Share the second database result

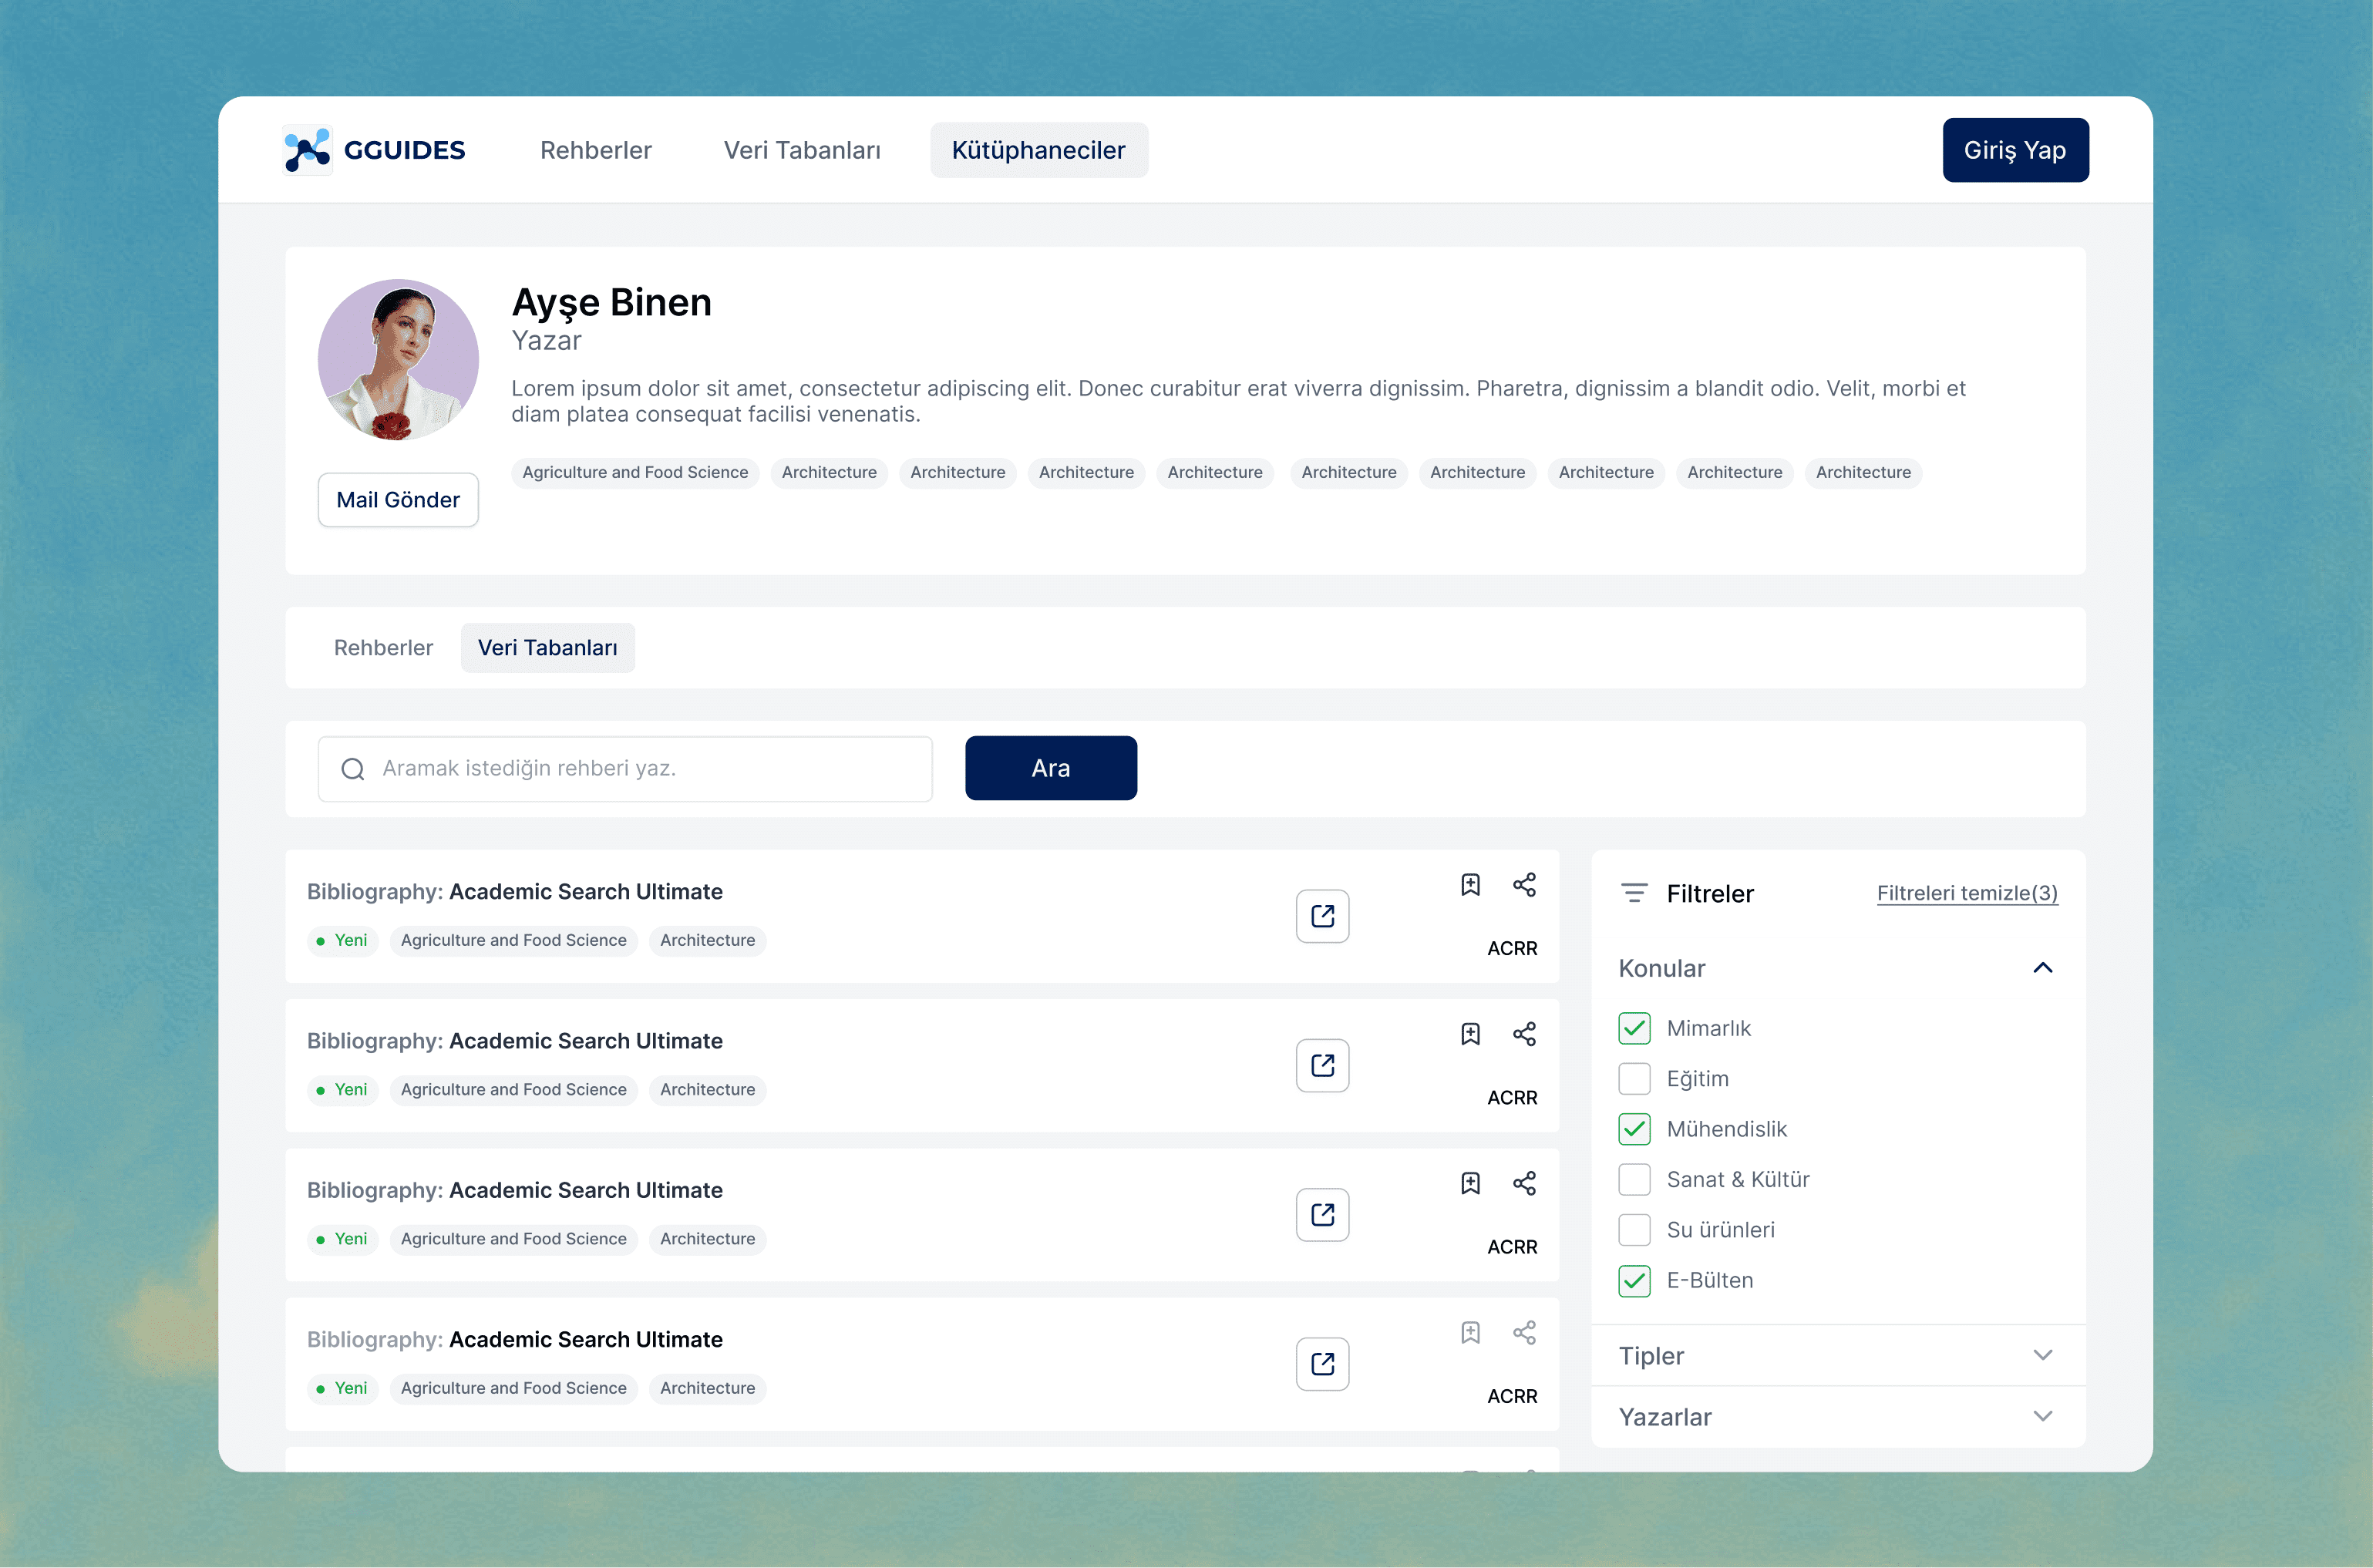pyautogui.click(x=1524, y=1034)
